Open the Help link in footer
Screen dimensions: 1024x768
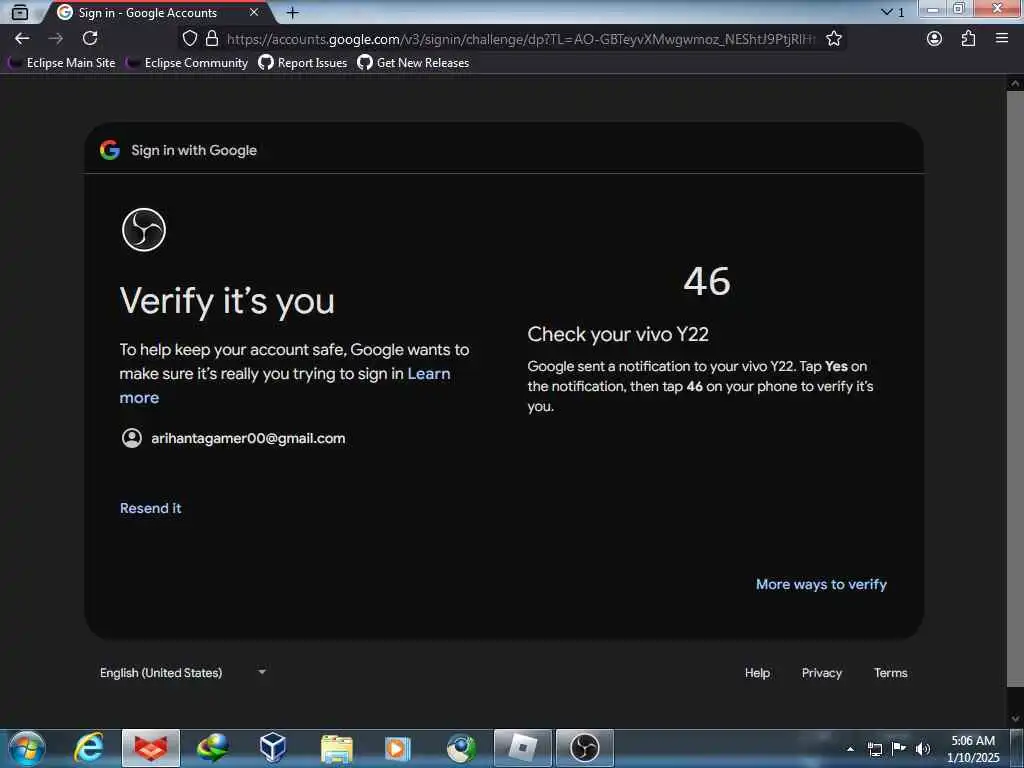click(x=758, y=673)
